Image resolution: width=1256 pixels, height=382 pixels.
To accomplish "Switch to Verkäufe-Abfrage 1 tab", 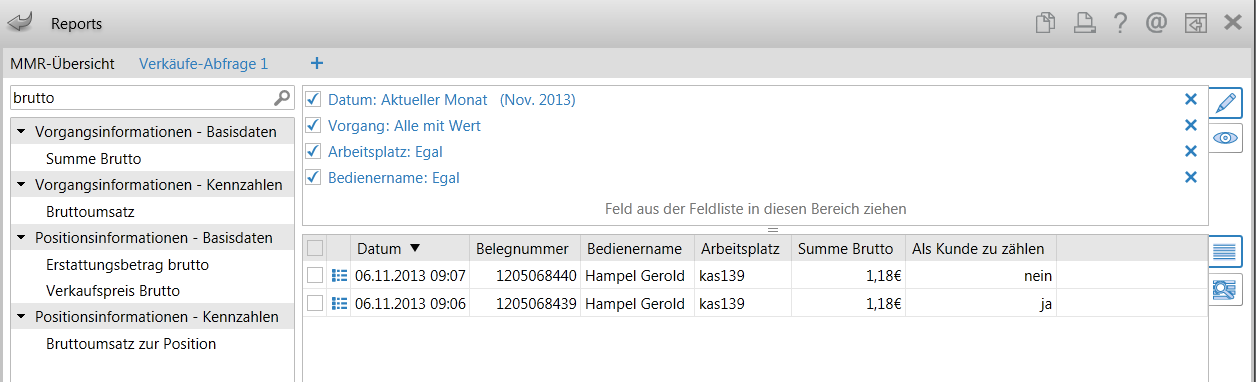I will pyautogui.click(x=204, y=63).
